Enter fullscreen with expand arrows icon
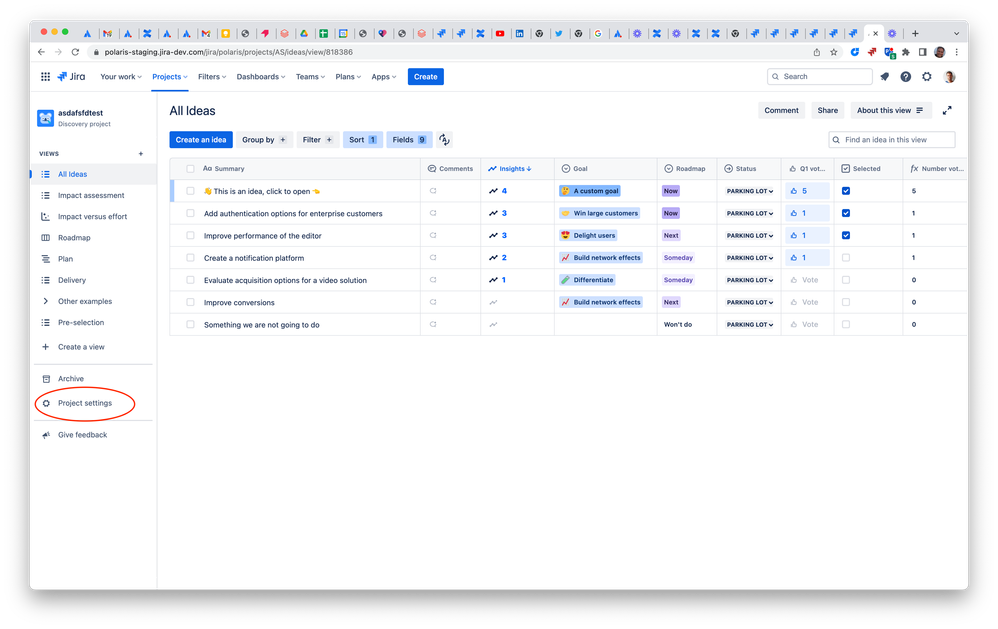This screenshot has width=998, height=629. point(947,110)
